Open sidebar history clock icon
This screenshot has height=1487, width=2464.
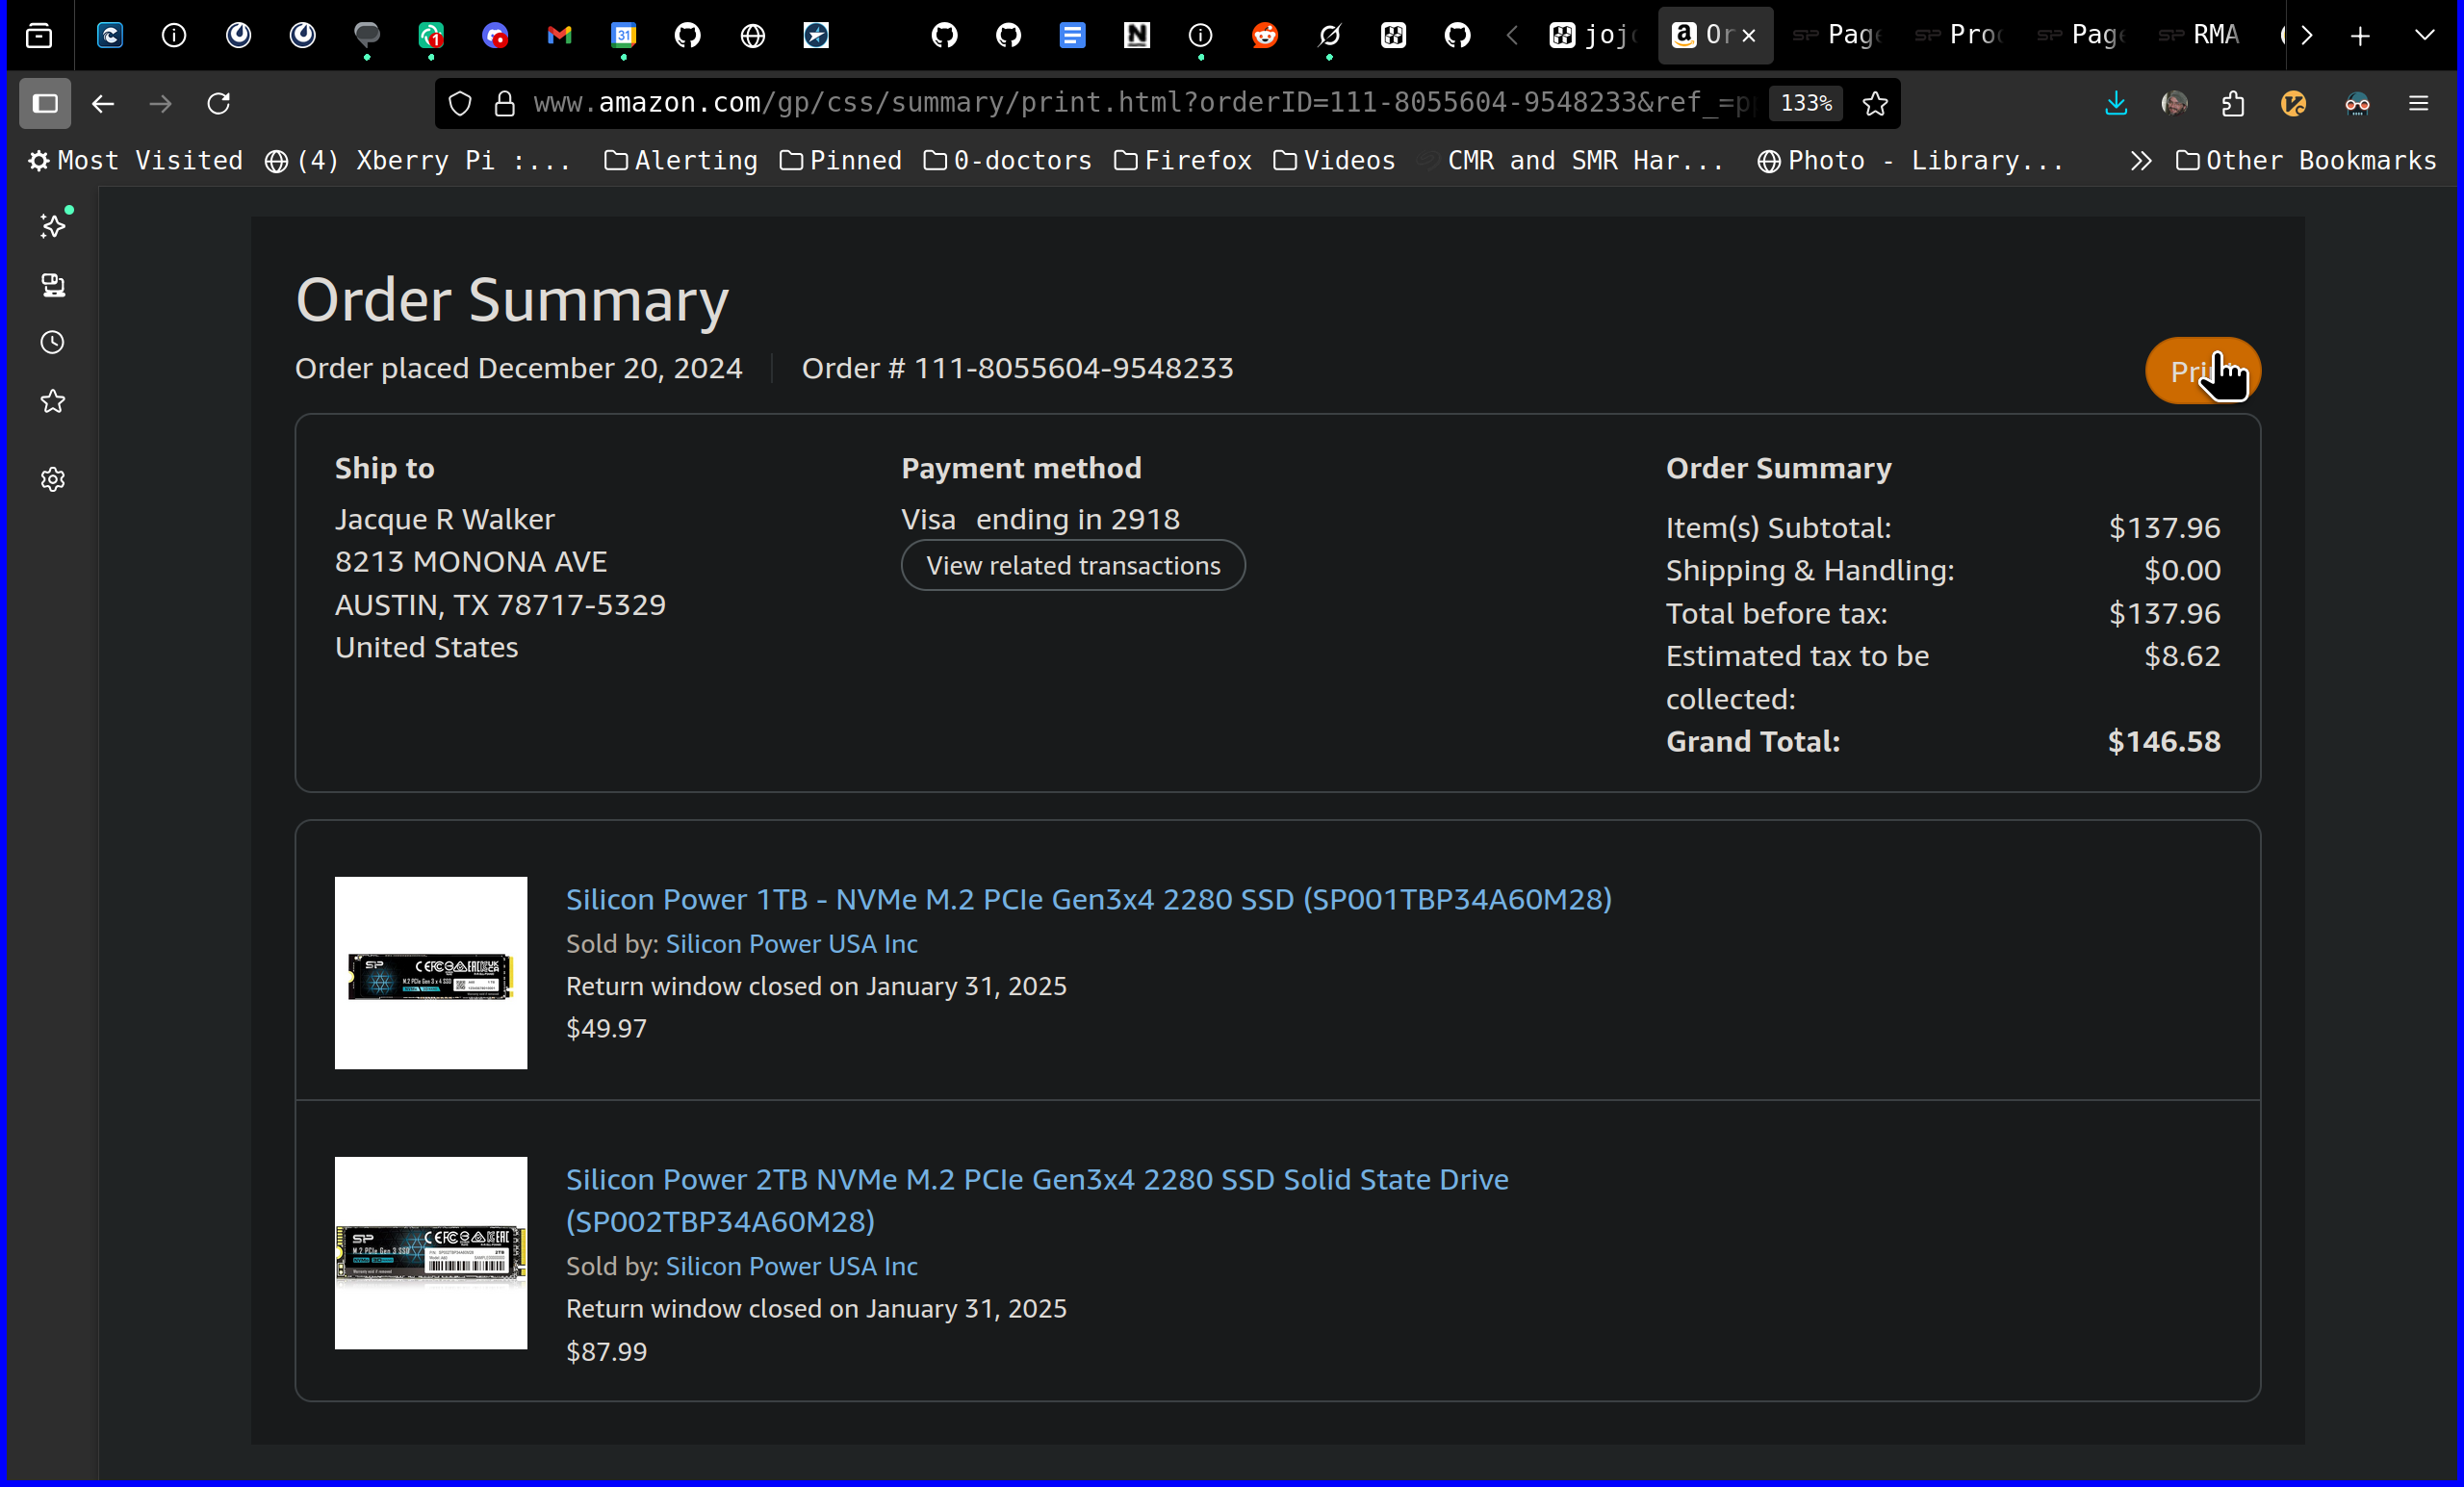[x=53, y=343]
